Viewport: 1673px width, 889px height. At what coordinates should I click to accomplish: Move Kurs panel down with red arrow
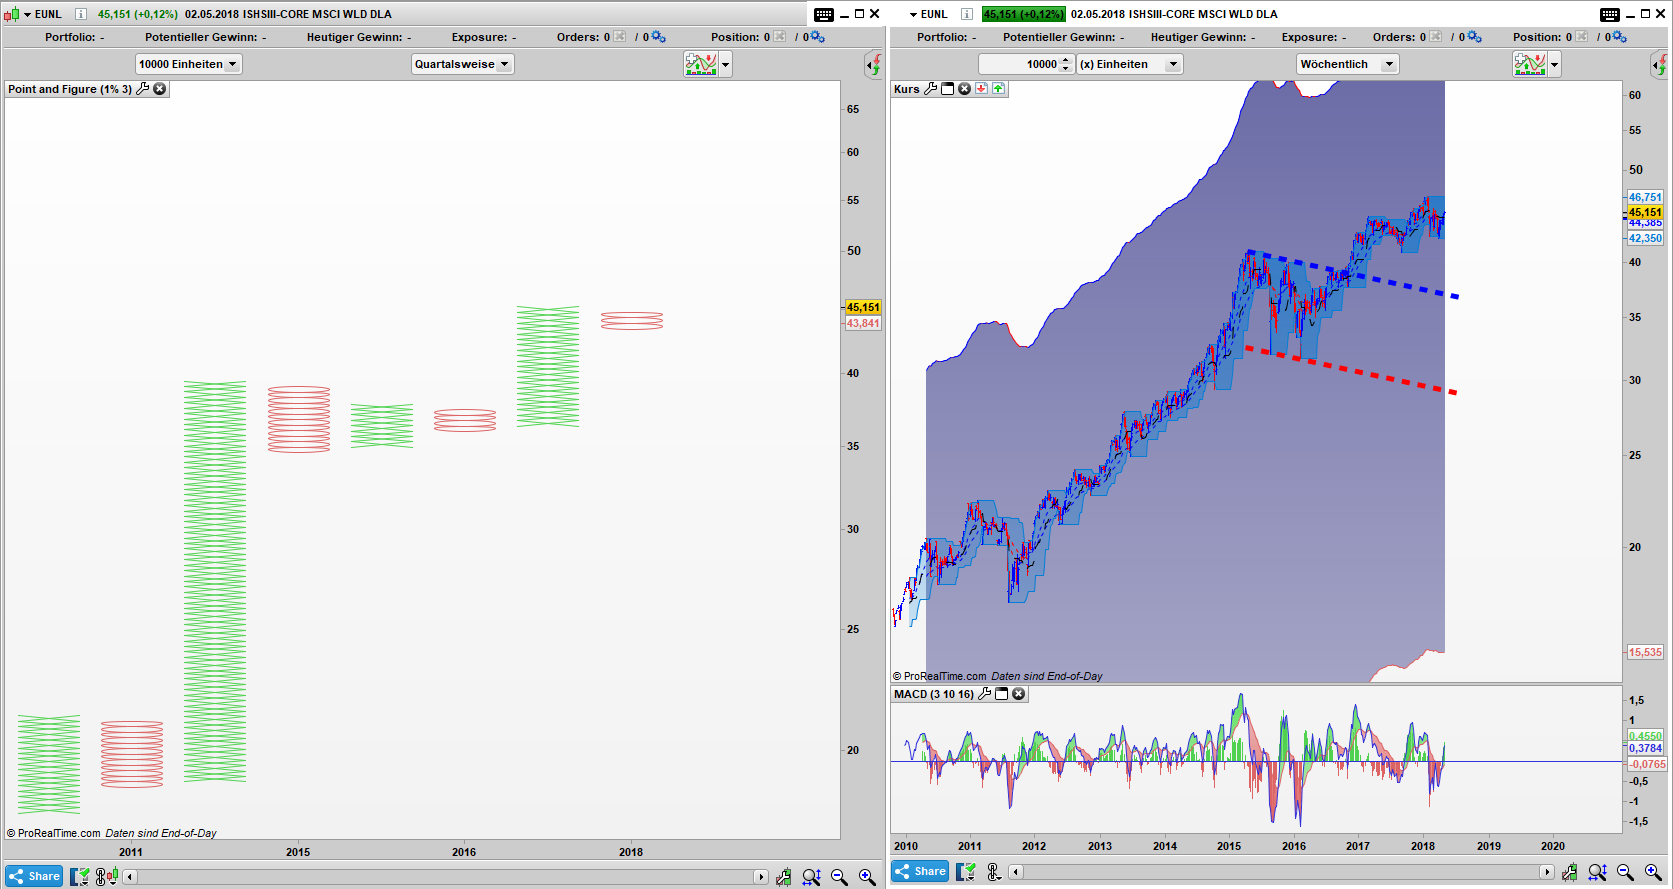[x=982, y=89]
